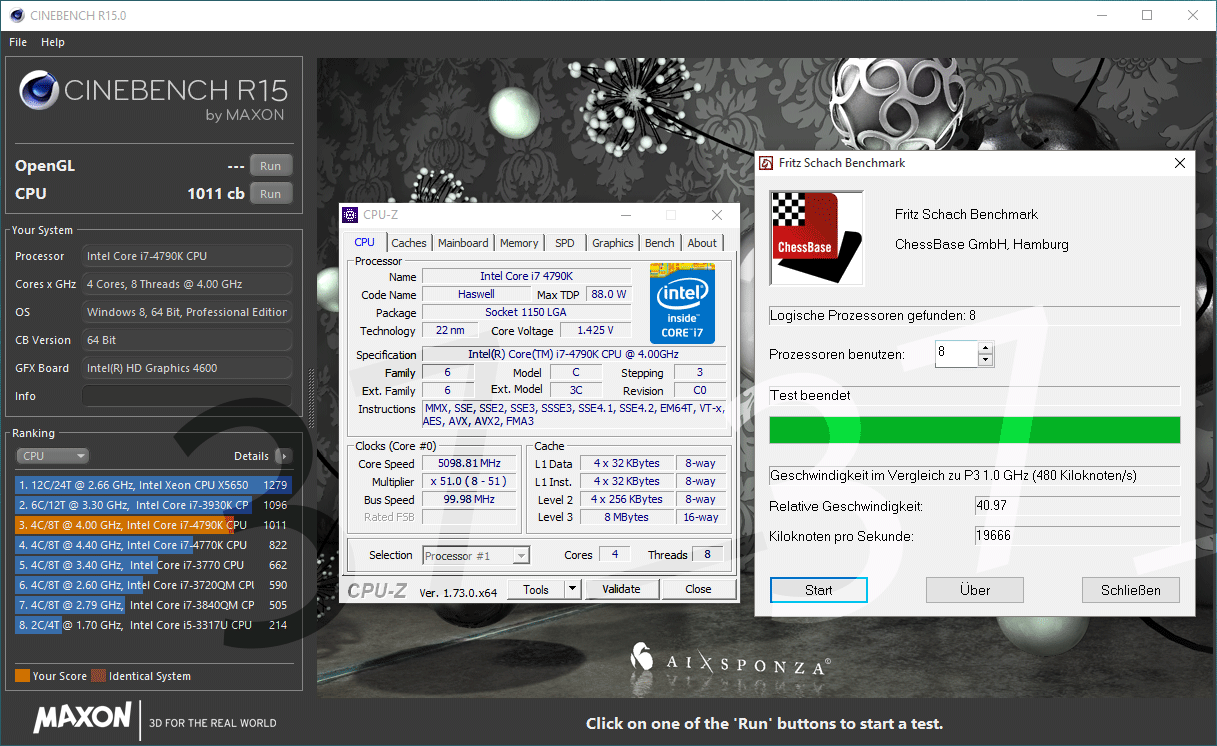This screenshot has height=746, width=1217.
Task: Close the CPU-Z window via X
Action: click(x=717, y=215)
